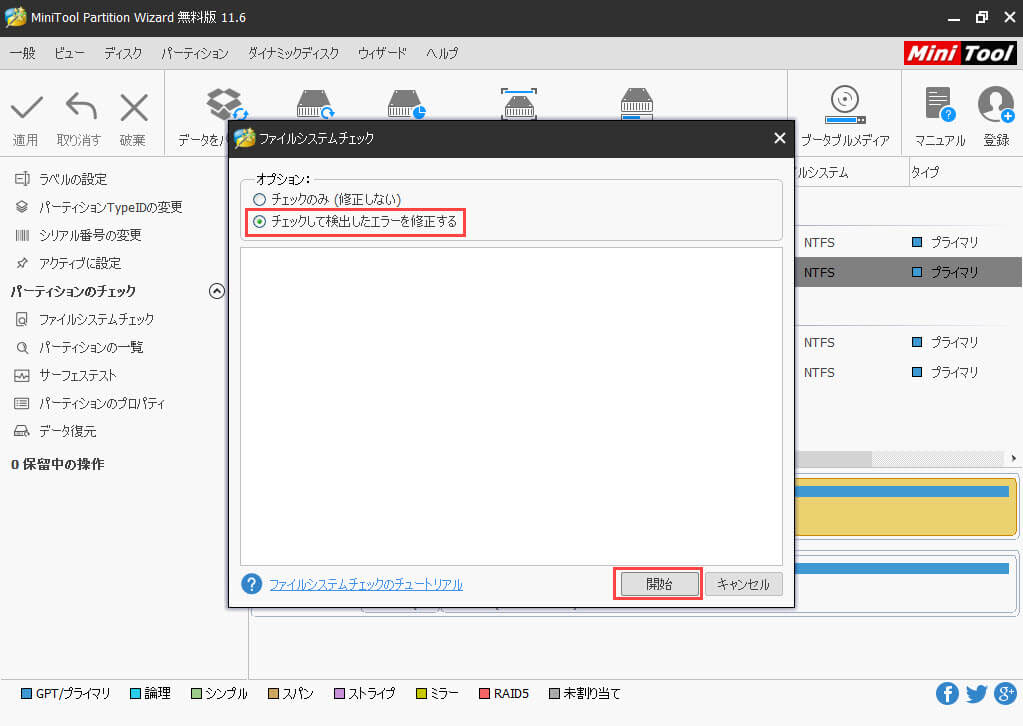Click the Facebook icon in status bar

coord(947,694)
